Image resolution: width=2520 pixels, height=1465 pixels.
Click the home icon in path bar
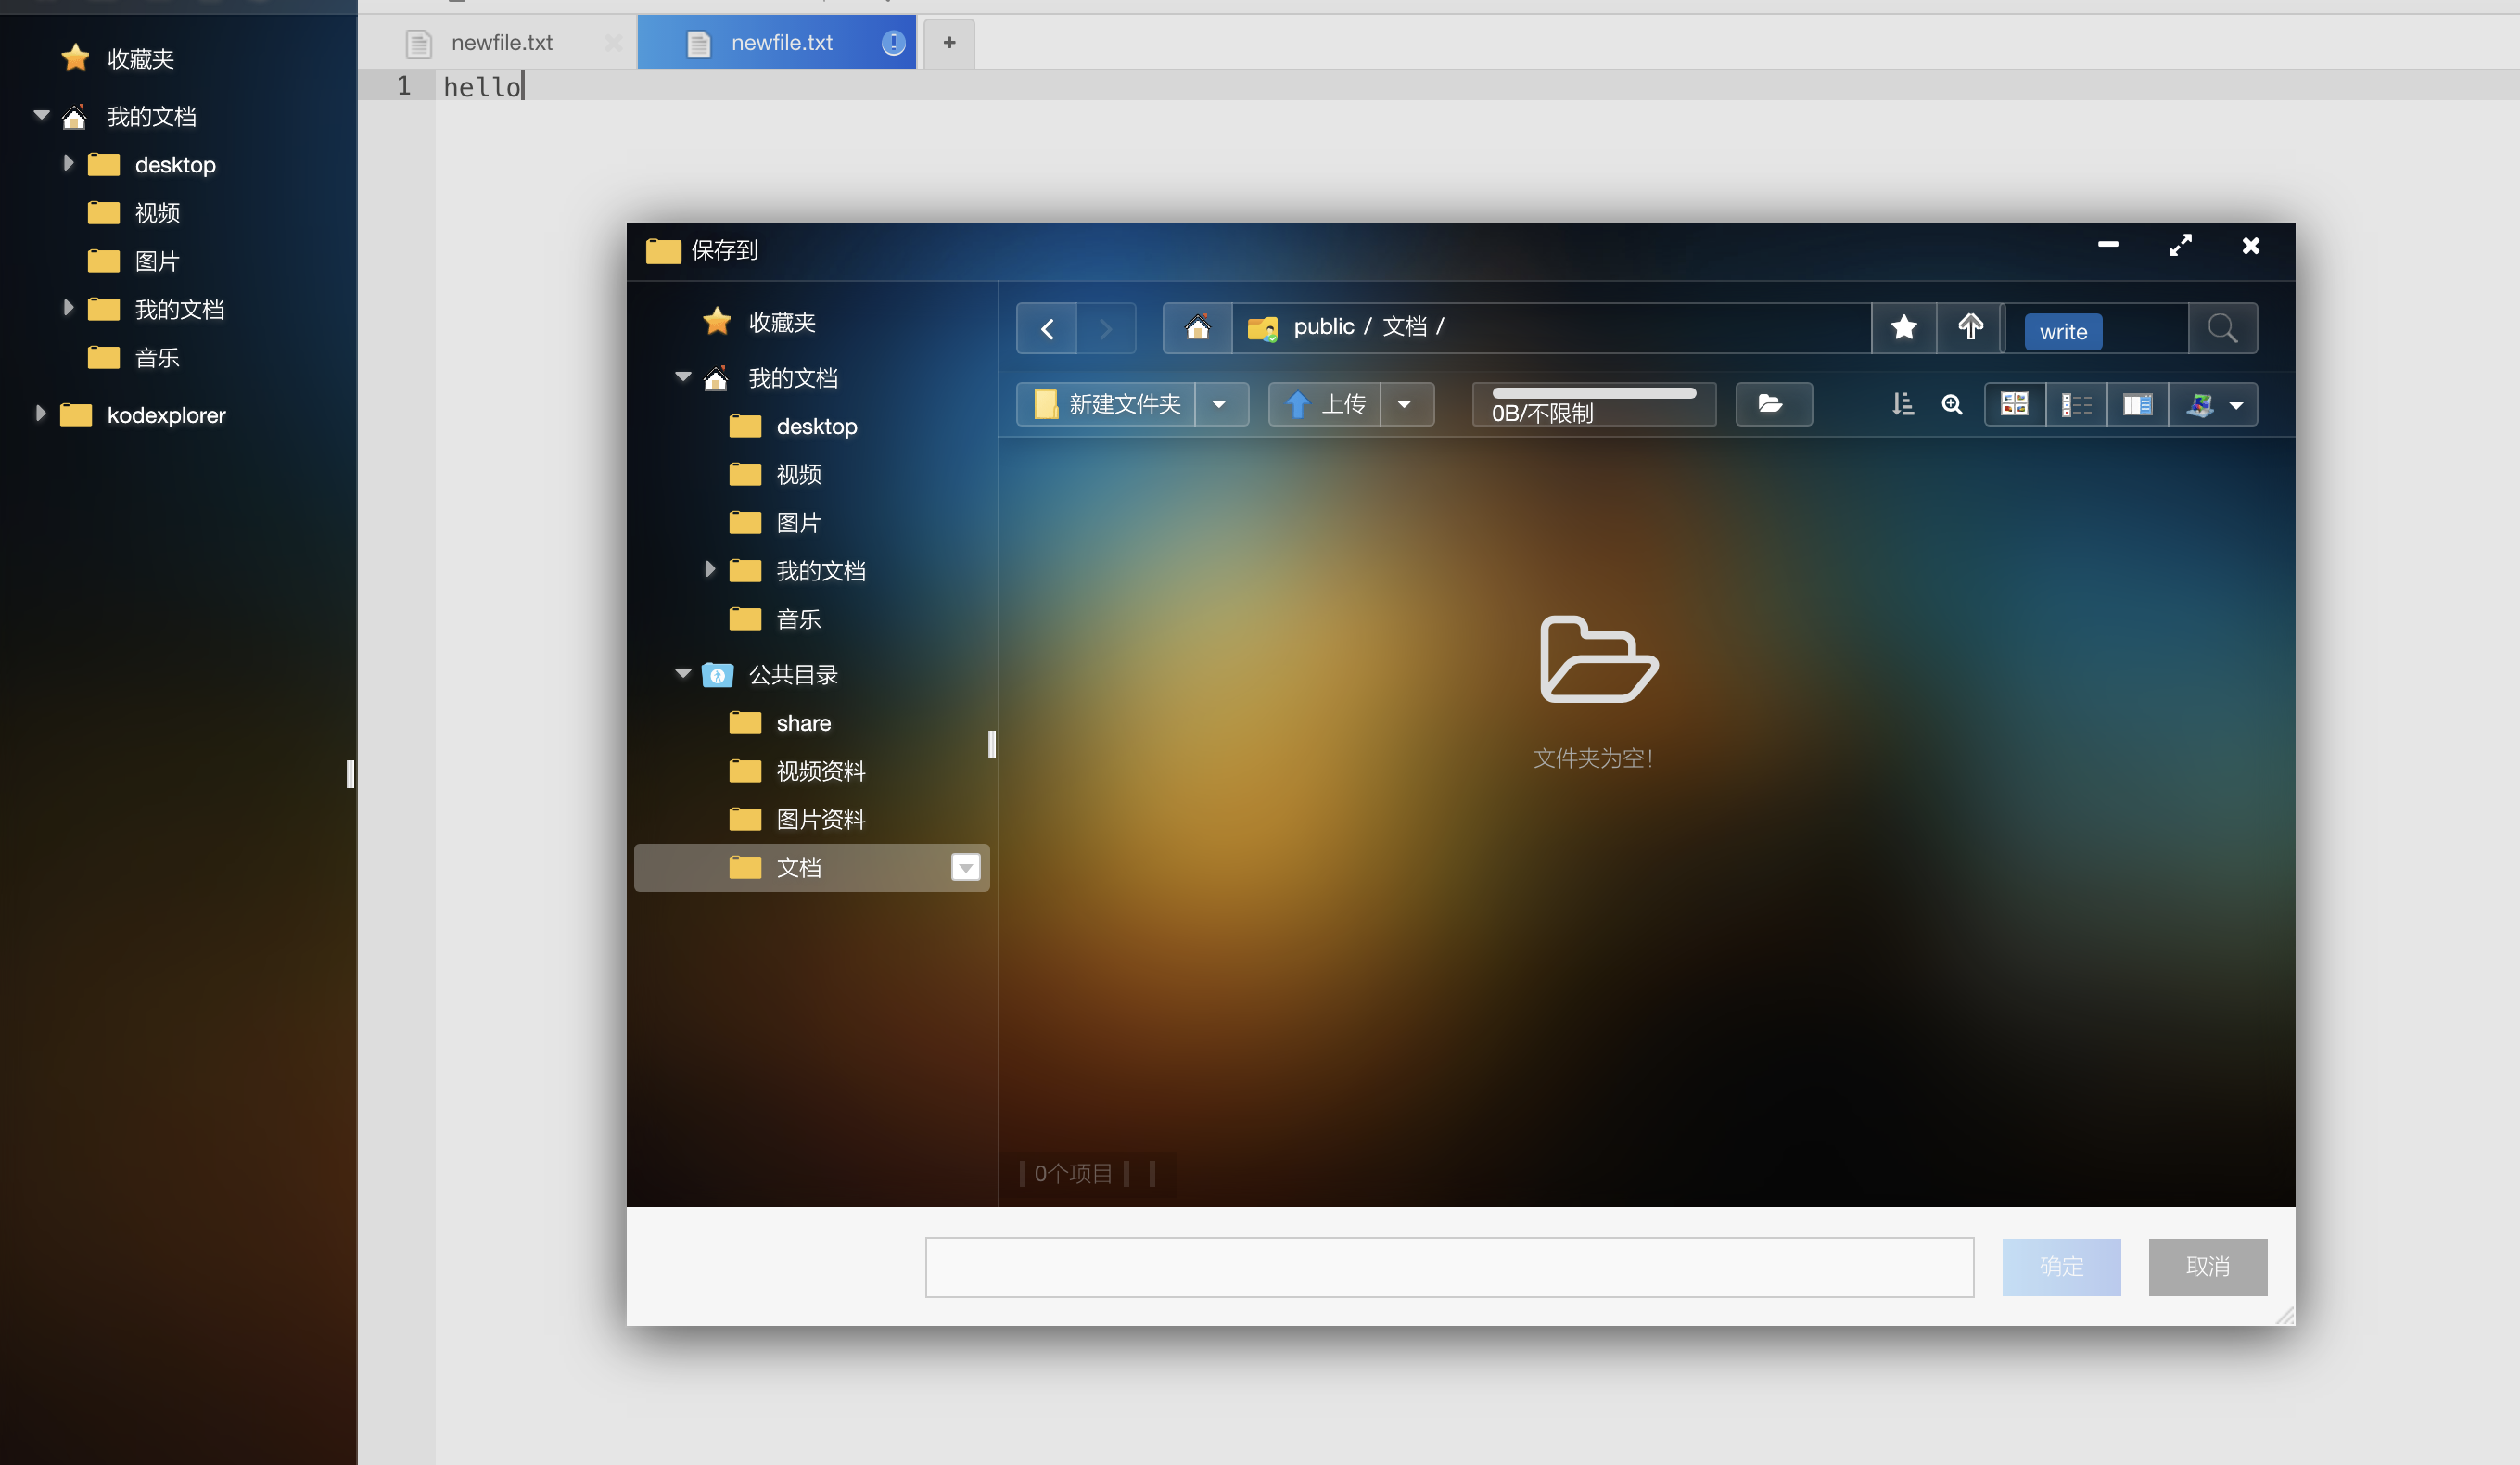point(1197,327)
